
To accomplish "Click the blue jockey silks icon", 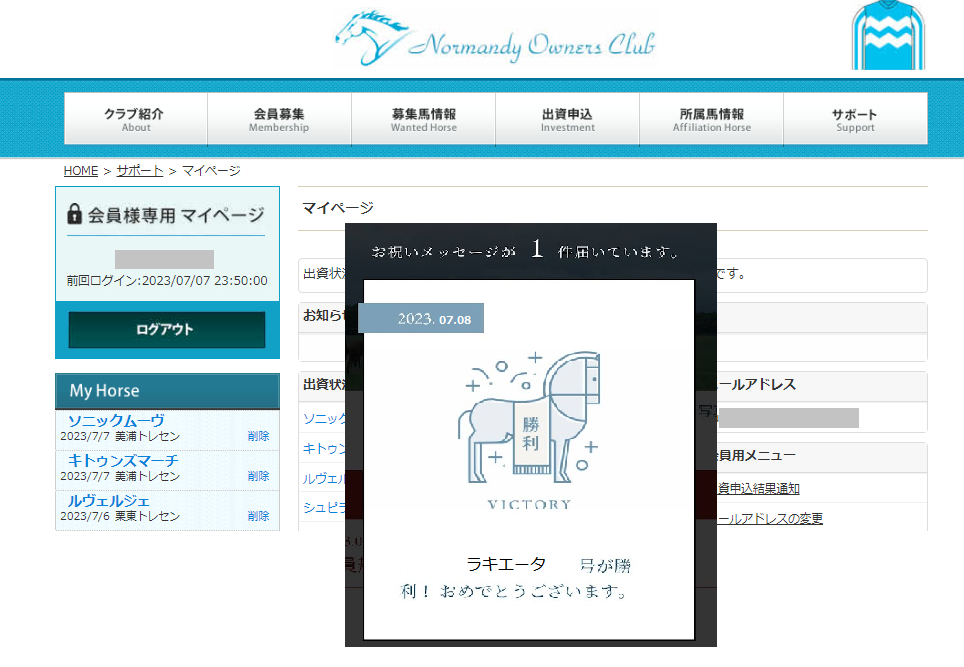I will pyautogui.click(x=888, y=36).
